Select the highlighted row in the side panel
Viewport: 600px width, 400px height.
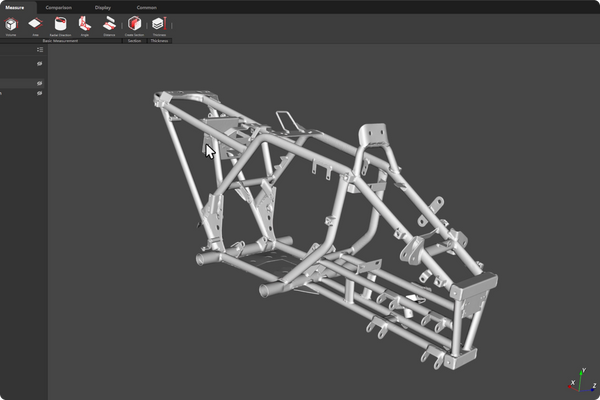(18, 83)
